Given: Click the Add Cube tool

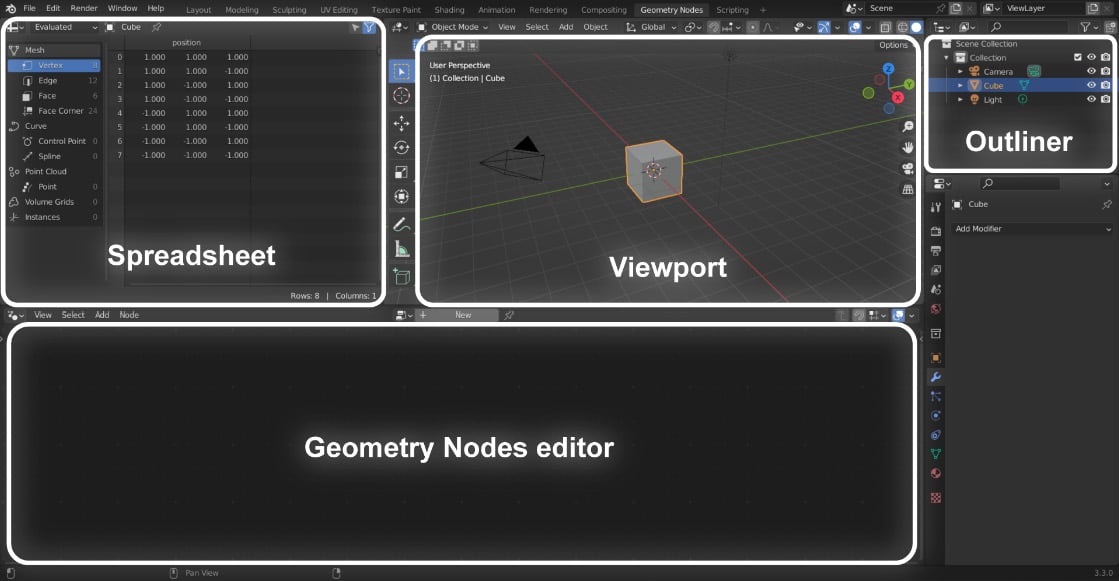Looking at the screenshot, I should [x=402, y=276].
